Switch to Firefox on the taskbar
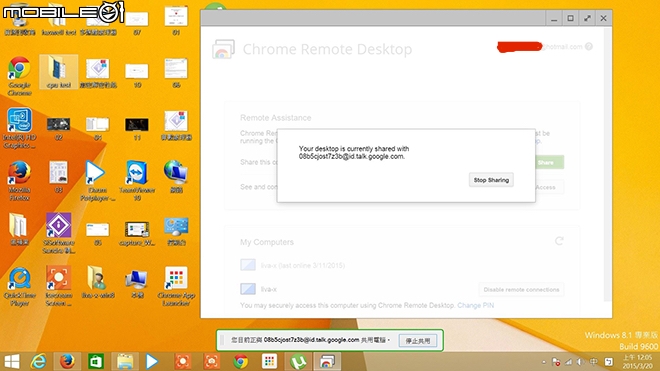The image size is (660, 371). point(67,361)
